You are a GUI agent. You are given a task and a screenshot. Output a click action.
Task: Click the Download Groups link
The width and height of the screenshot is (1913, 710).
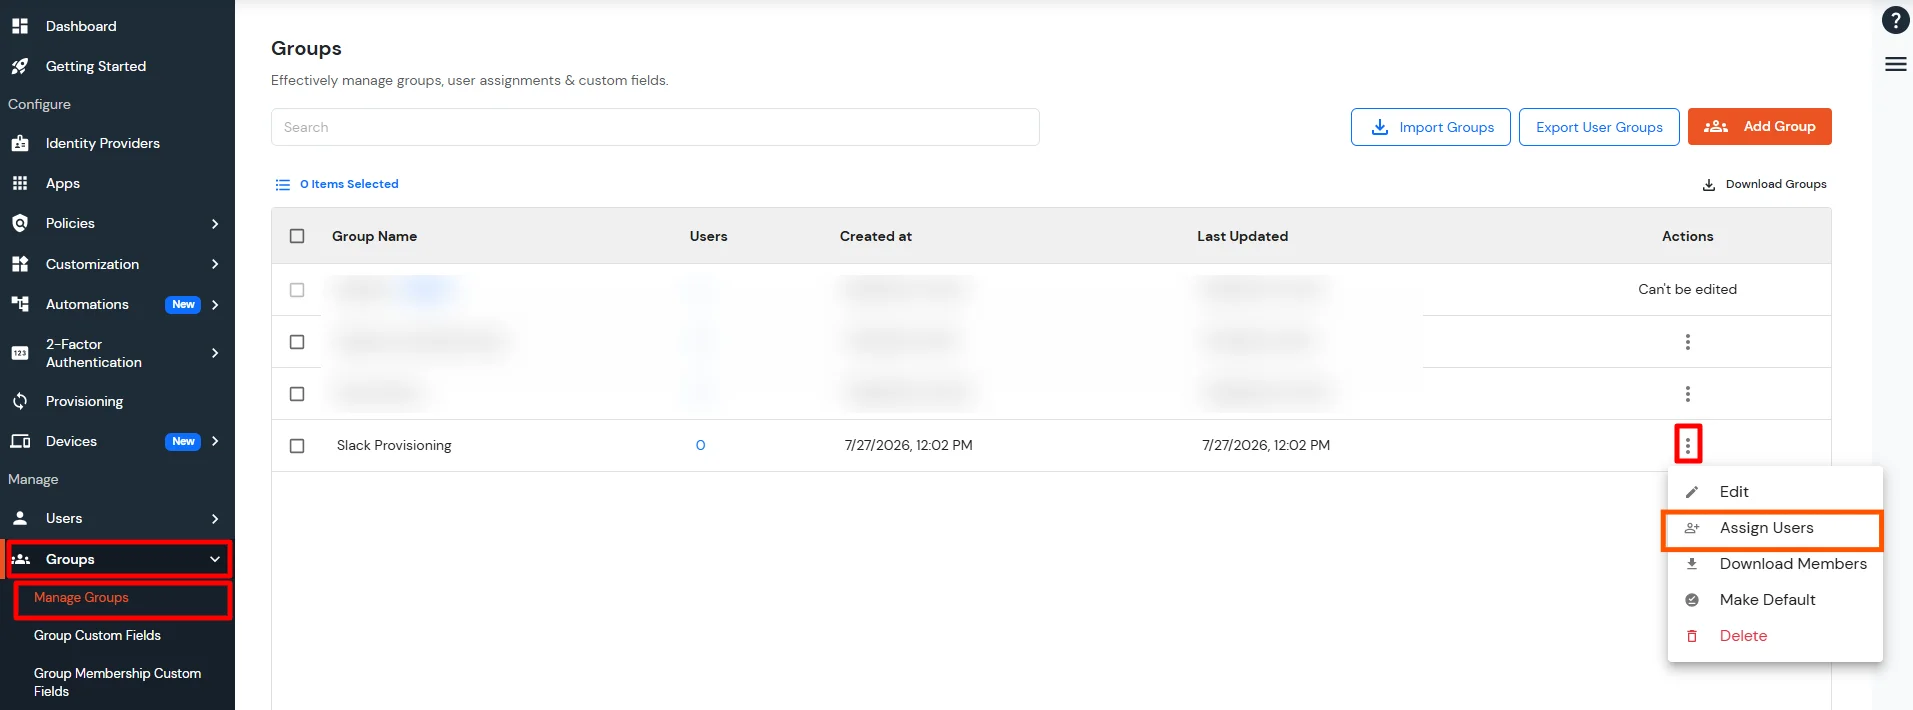pyautogui.click(x=1765, y=185)
